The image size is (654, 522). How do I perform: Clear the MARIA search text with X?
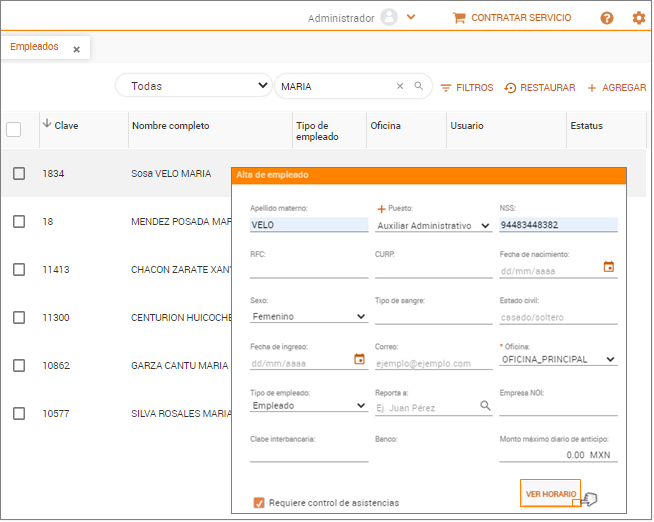tap(400, 87)
